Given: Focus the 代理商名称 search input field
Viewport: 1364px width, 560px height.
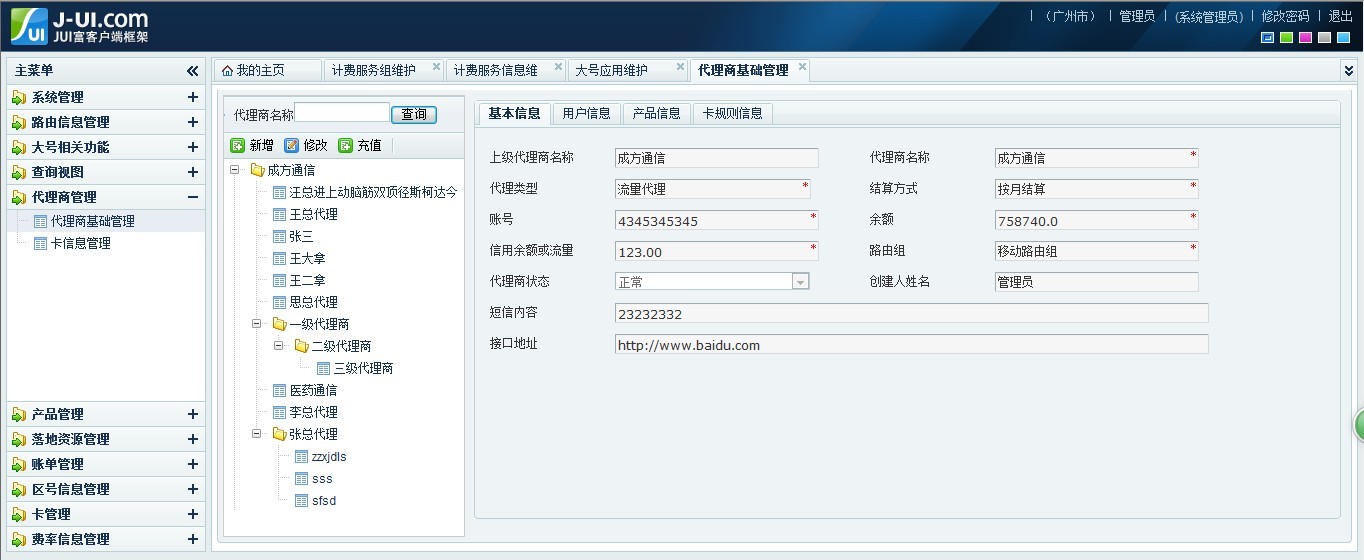Looking at the screenshot, I should (x=342, y=113).
